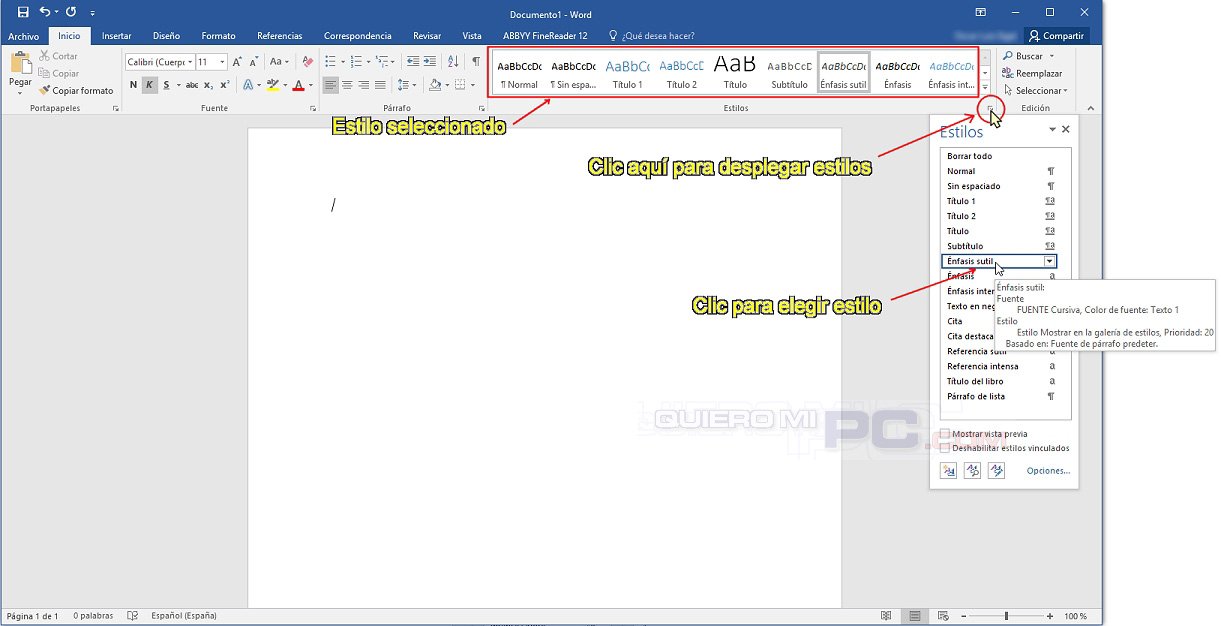The image size is (1221, 626).
Task: Open change case Aa dropdown
Action: click(279, 62)
